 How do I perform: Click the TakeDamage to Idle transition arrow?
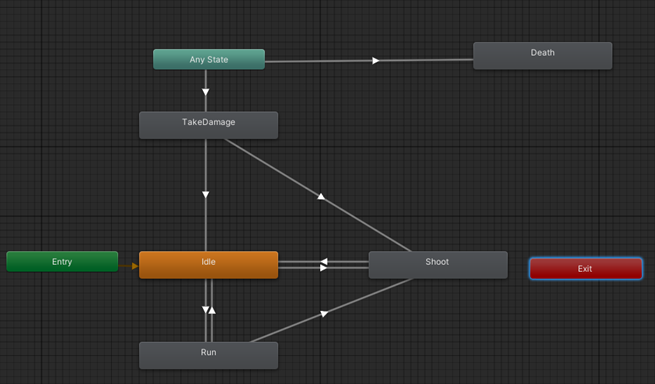(206, 195)
